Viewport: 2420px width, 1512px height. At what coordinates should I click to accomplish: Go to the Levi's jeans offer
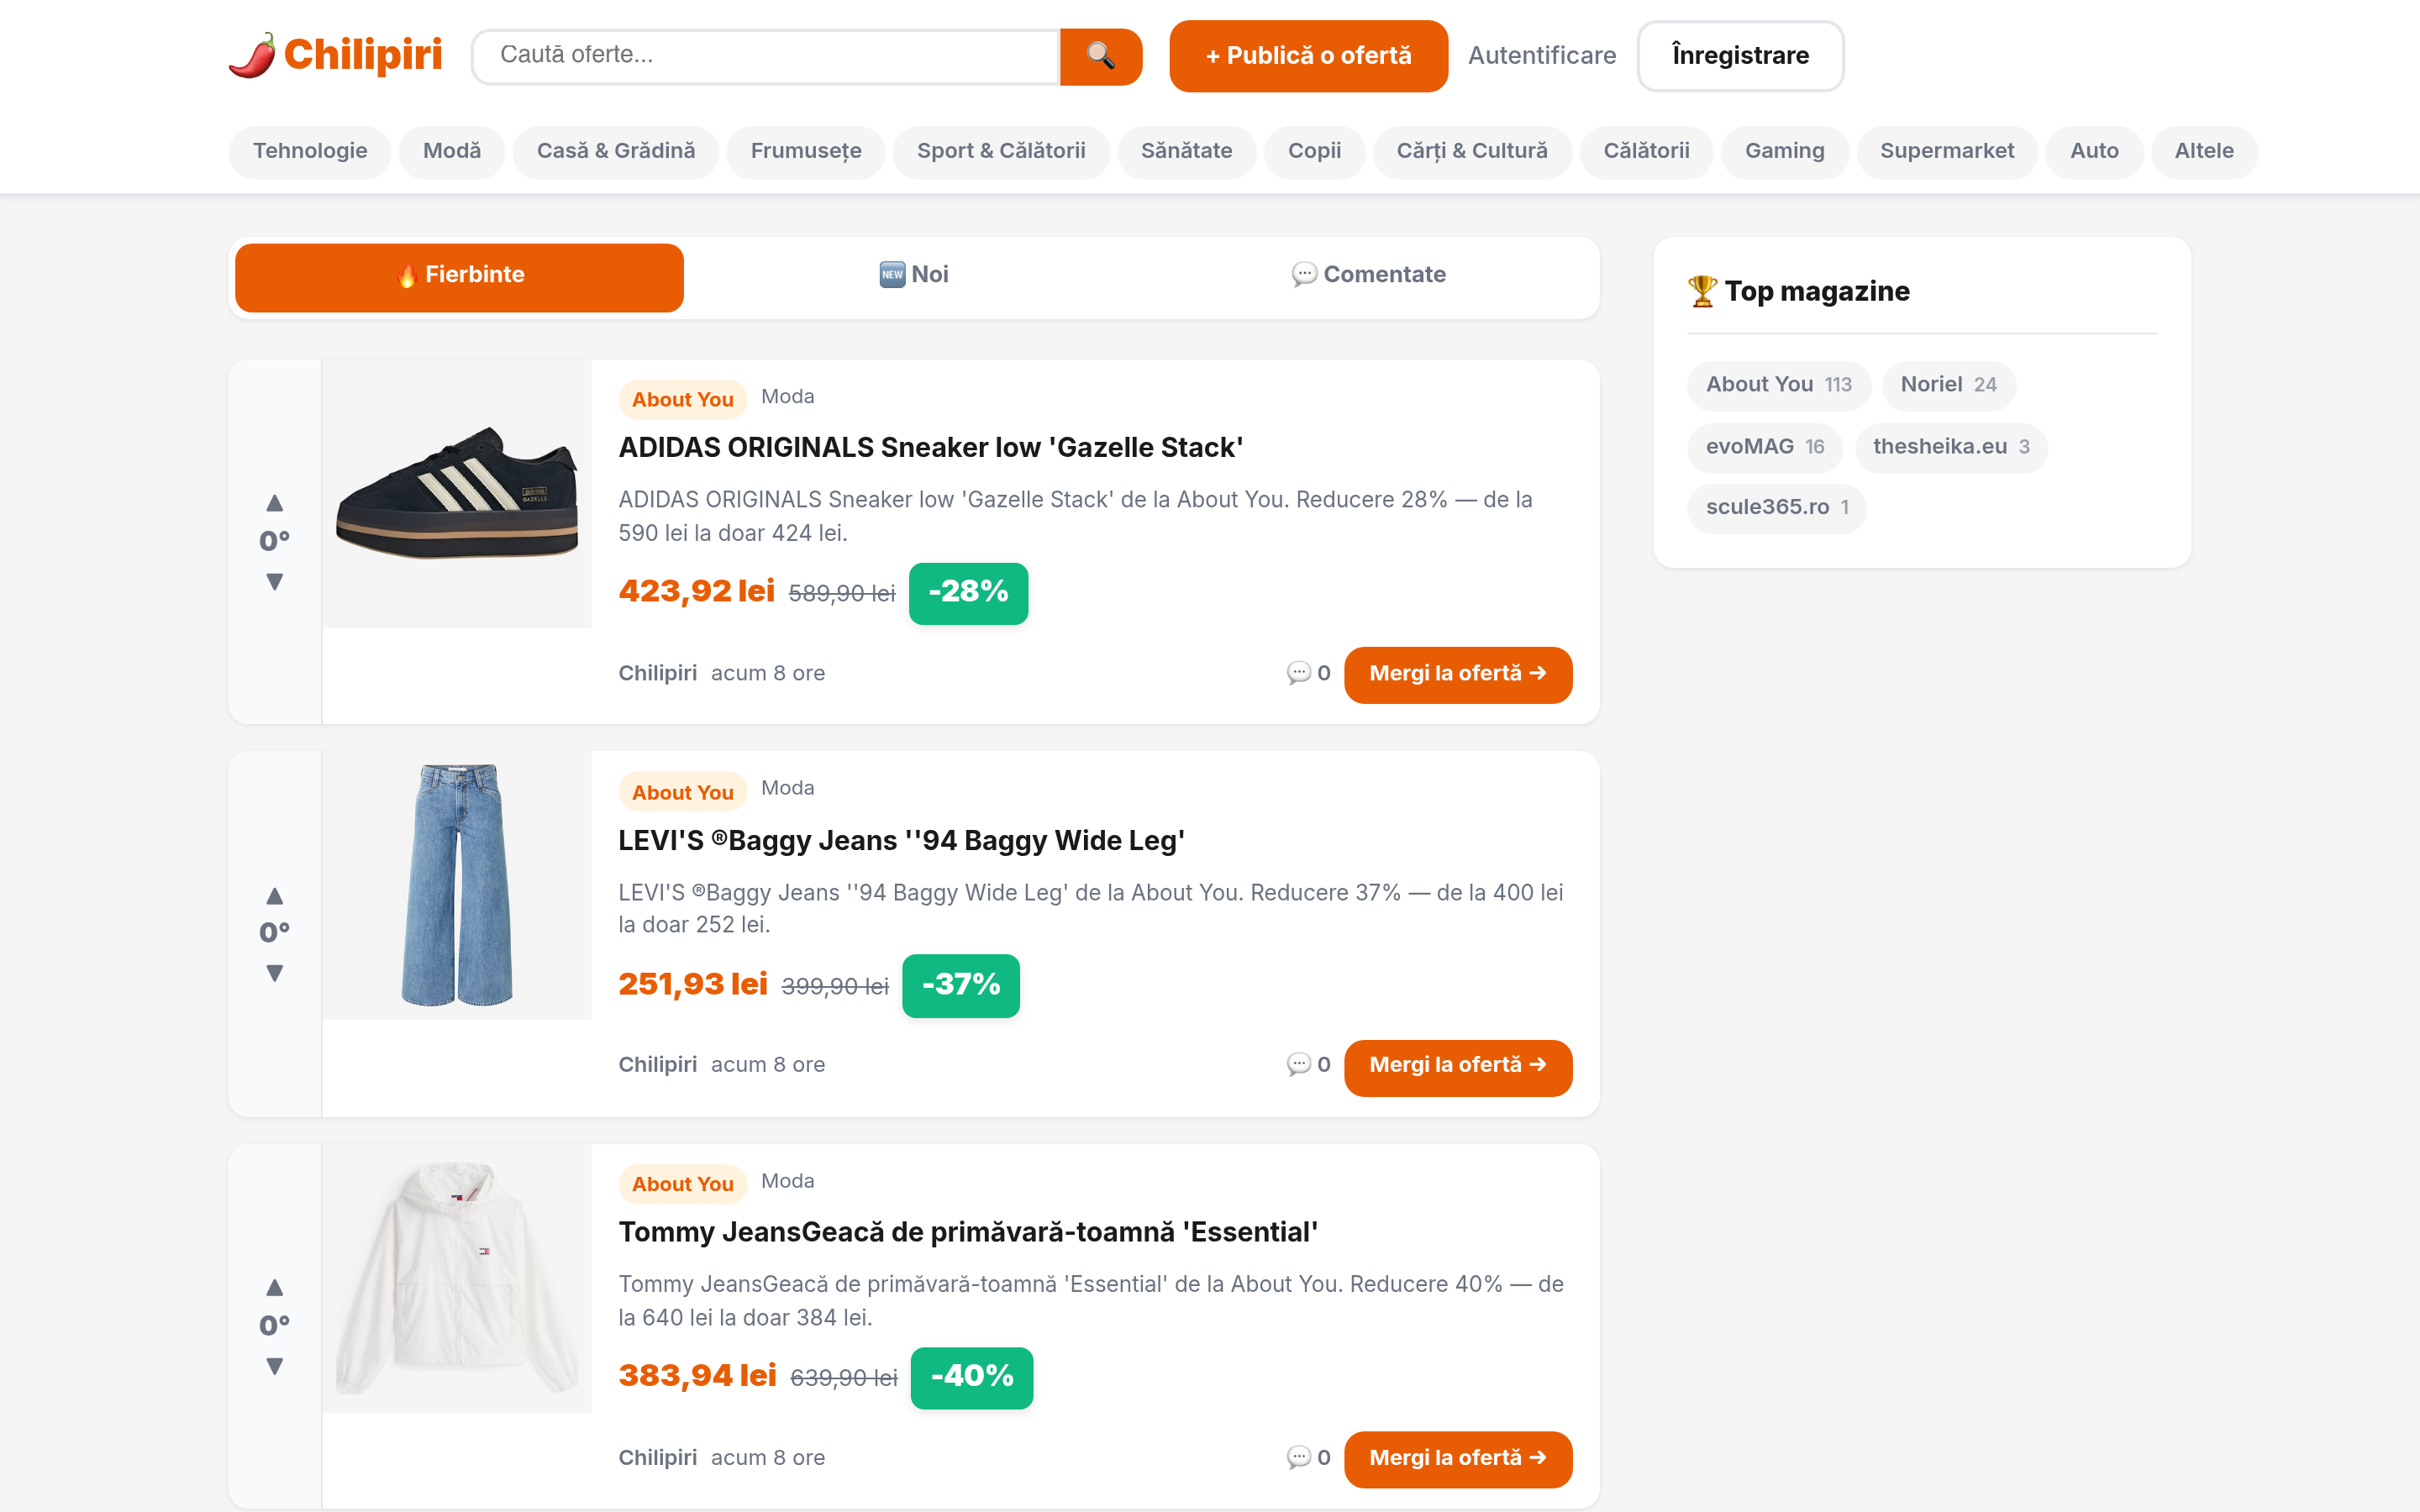(1458, 1066)
